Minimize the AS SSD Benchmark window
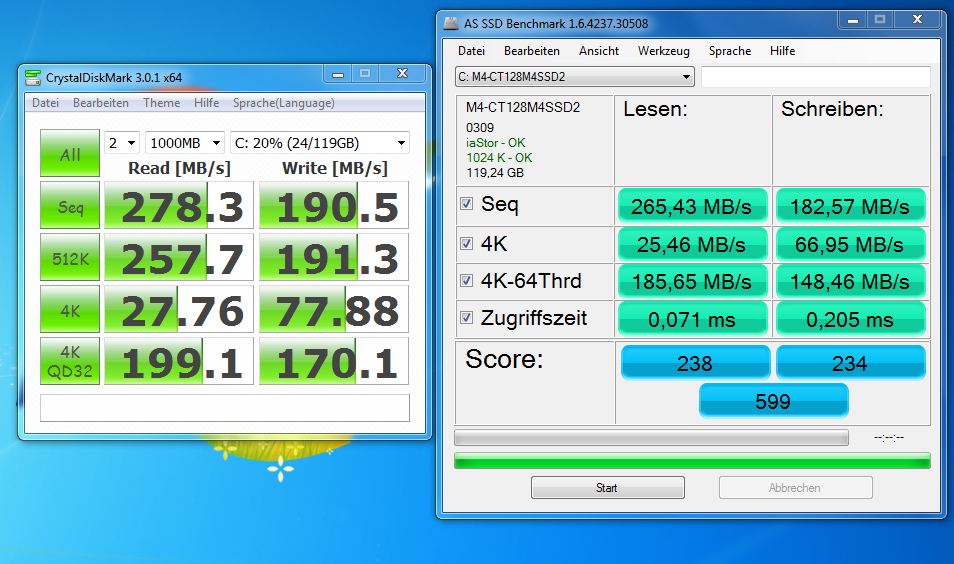The width and height of the screenshot is (954, 564). [852, 20]
